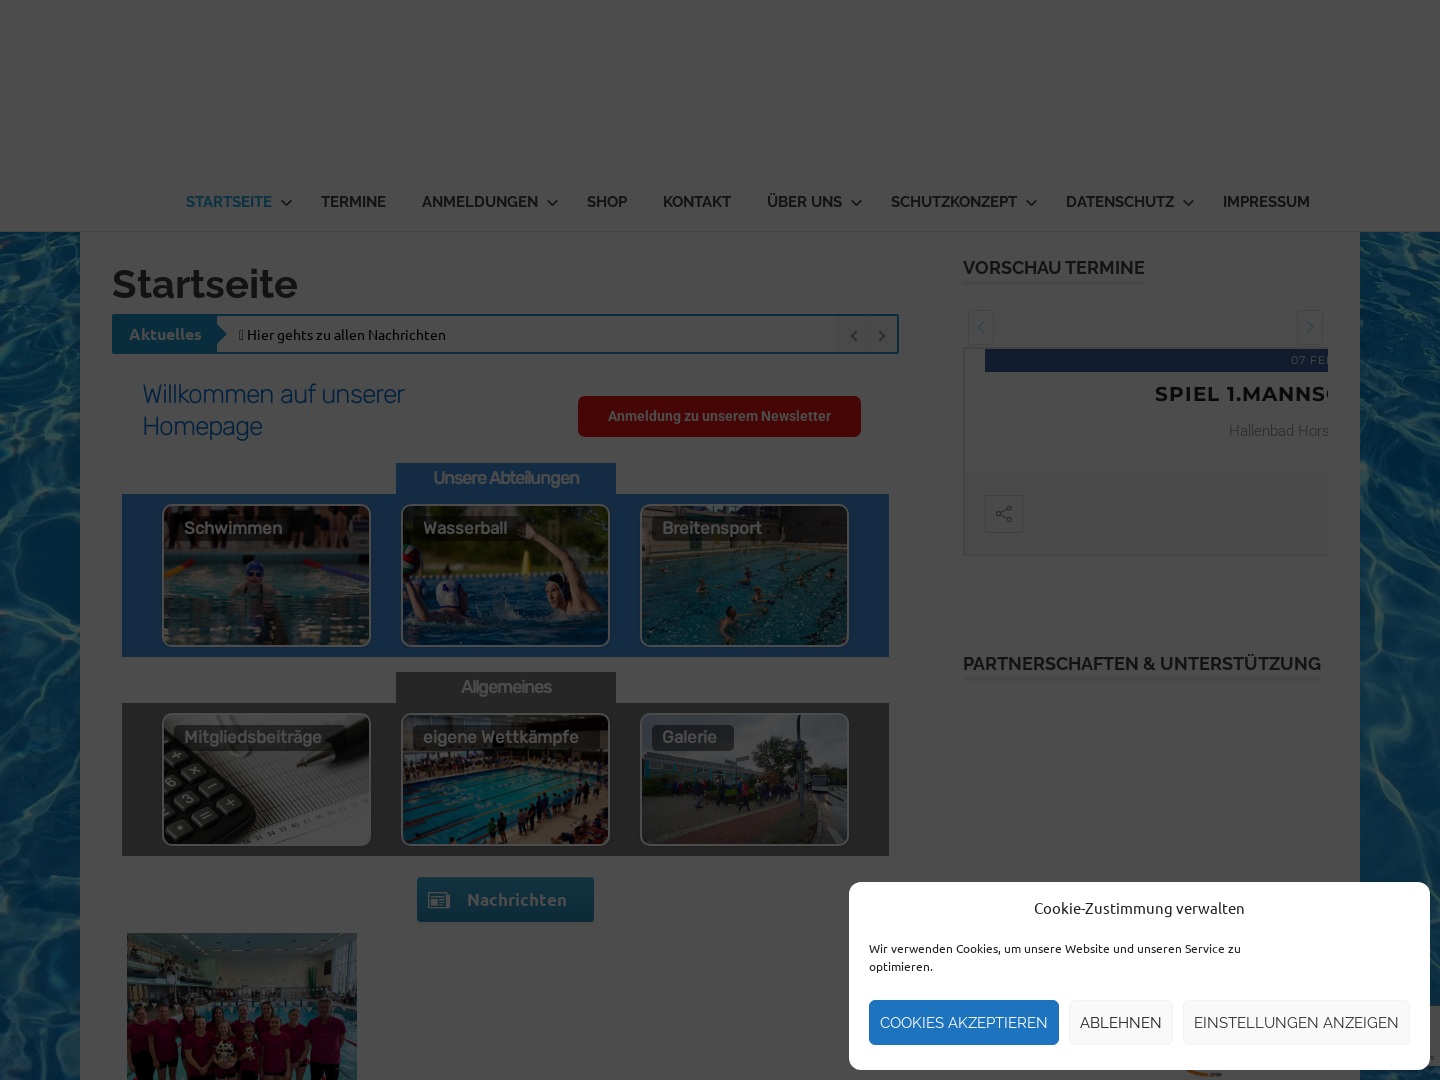Go to the Shop page
The height and width of the screenshot is (1080, 1440).
(x=607, y=202)
